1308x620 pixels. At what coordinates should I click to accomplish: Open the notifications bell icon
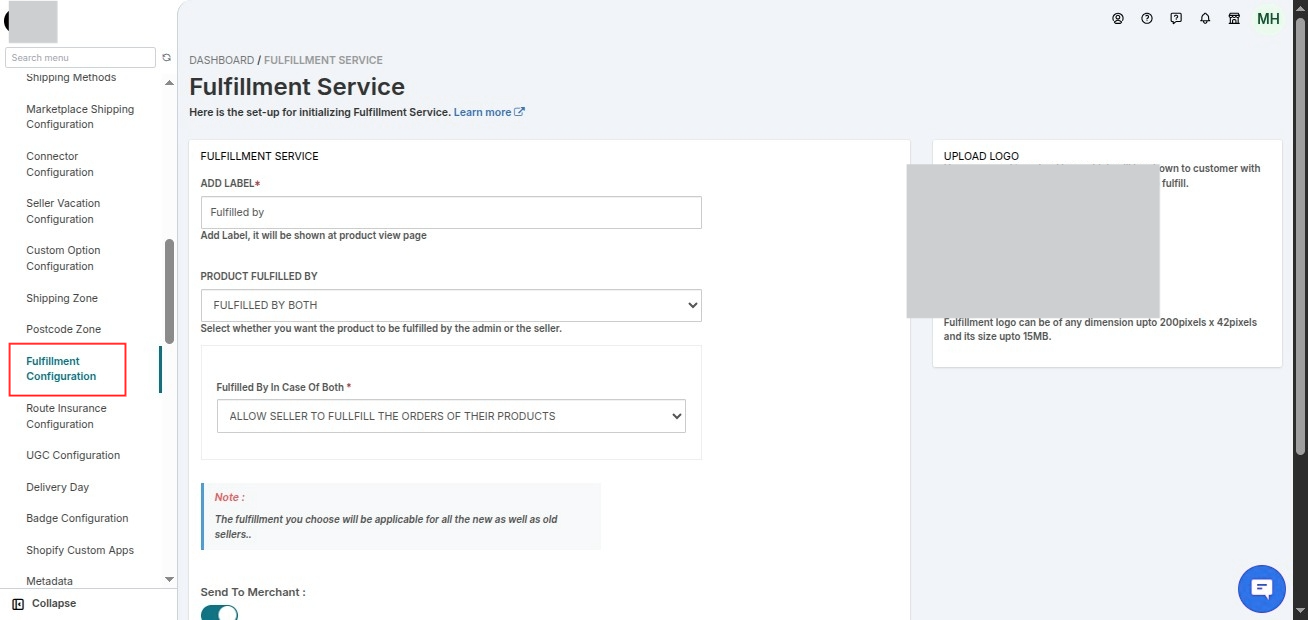(x=1205, y=19)
